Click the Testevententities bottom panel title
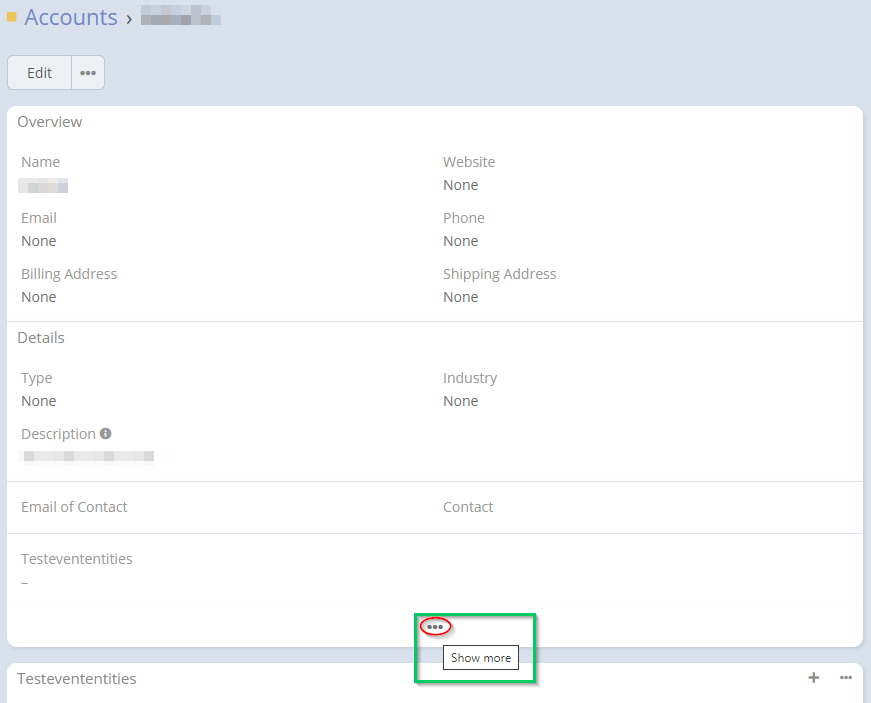This screenshot has width=871, height=703. point(77,679)
